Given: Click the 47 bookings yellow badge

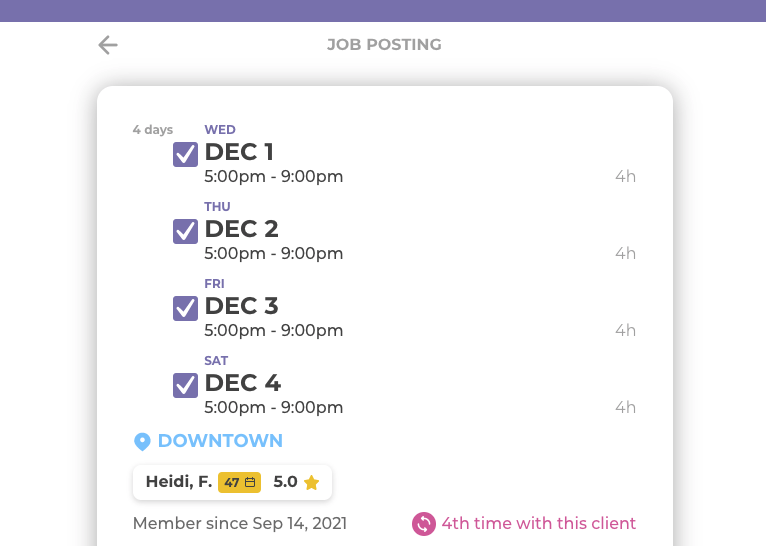Looking at the screenshot, I should coord(239,483).
